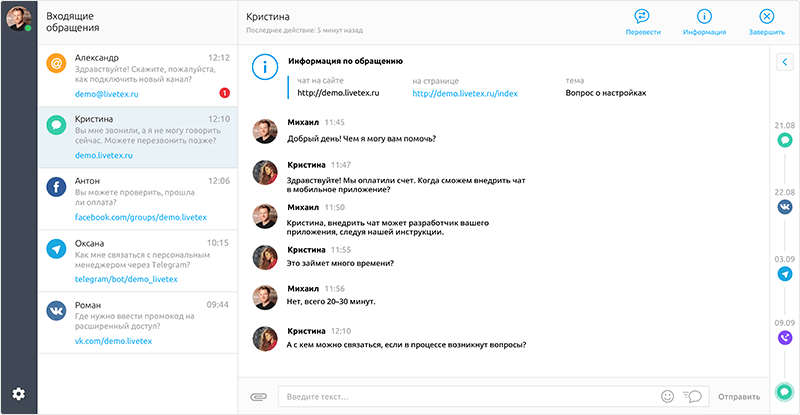Click the paperclip attachment icon
Screen dimensions: 800x415
(x=258, y=397)
